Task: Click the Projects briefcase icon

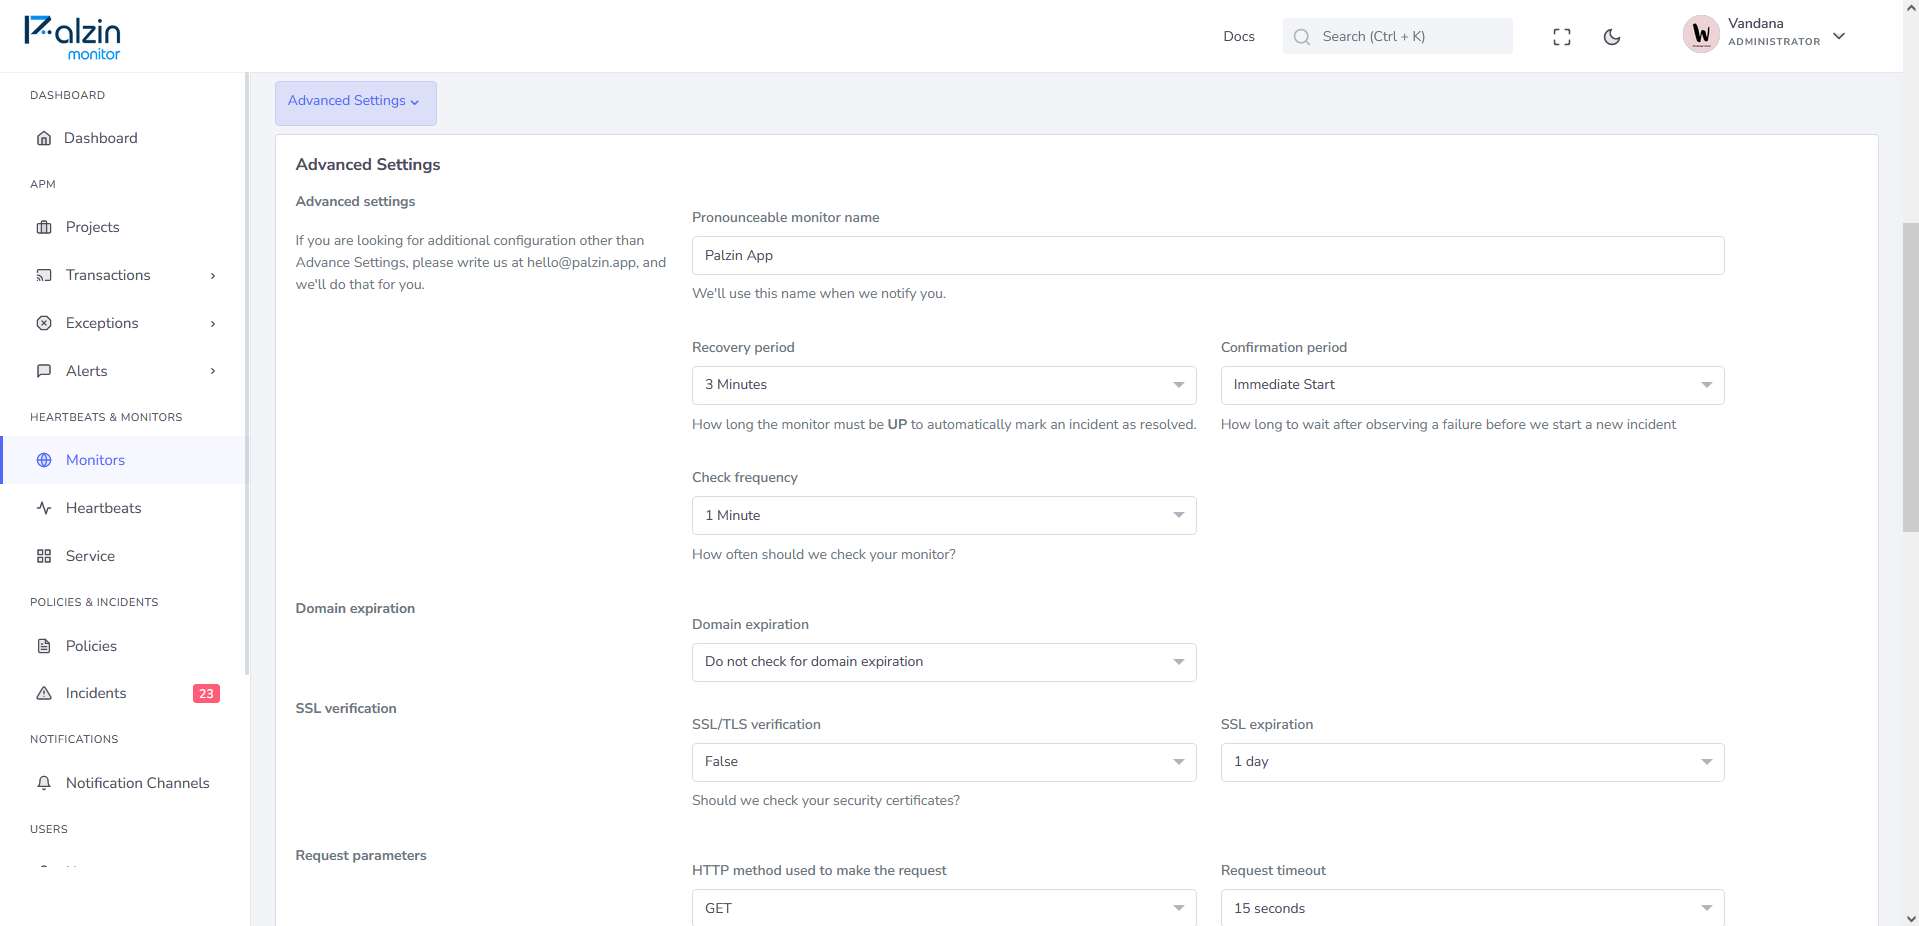Action: [x=44, y=227]
